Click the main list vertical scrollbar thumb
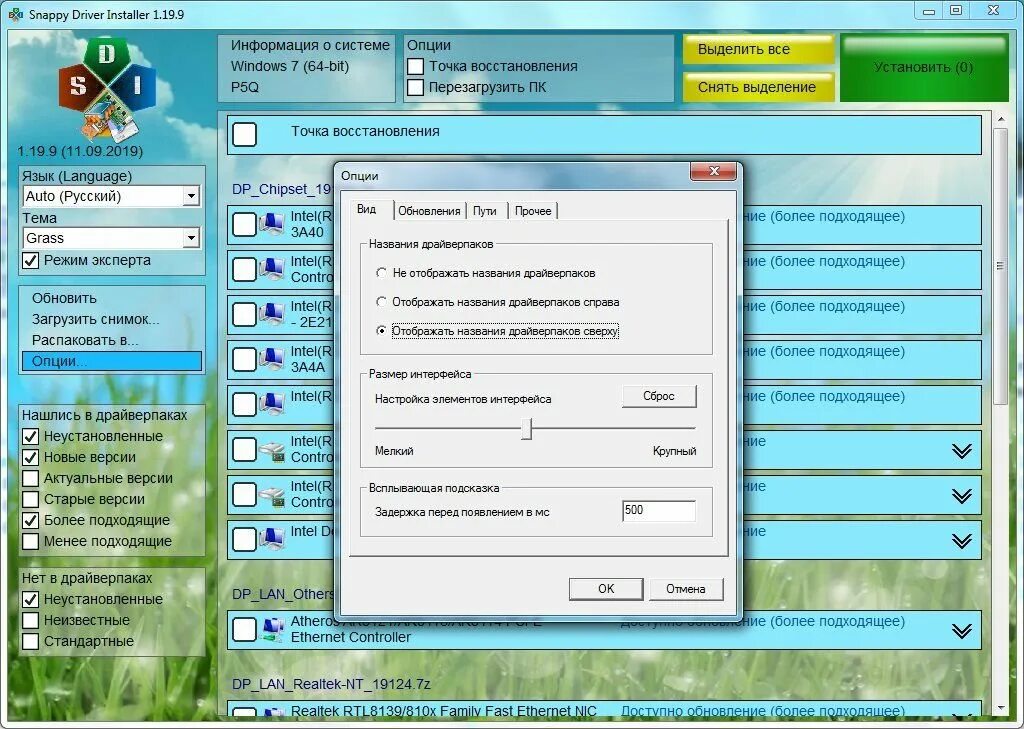Screen dimensions: 1024x729 pos(1000,266)
